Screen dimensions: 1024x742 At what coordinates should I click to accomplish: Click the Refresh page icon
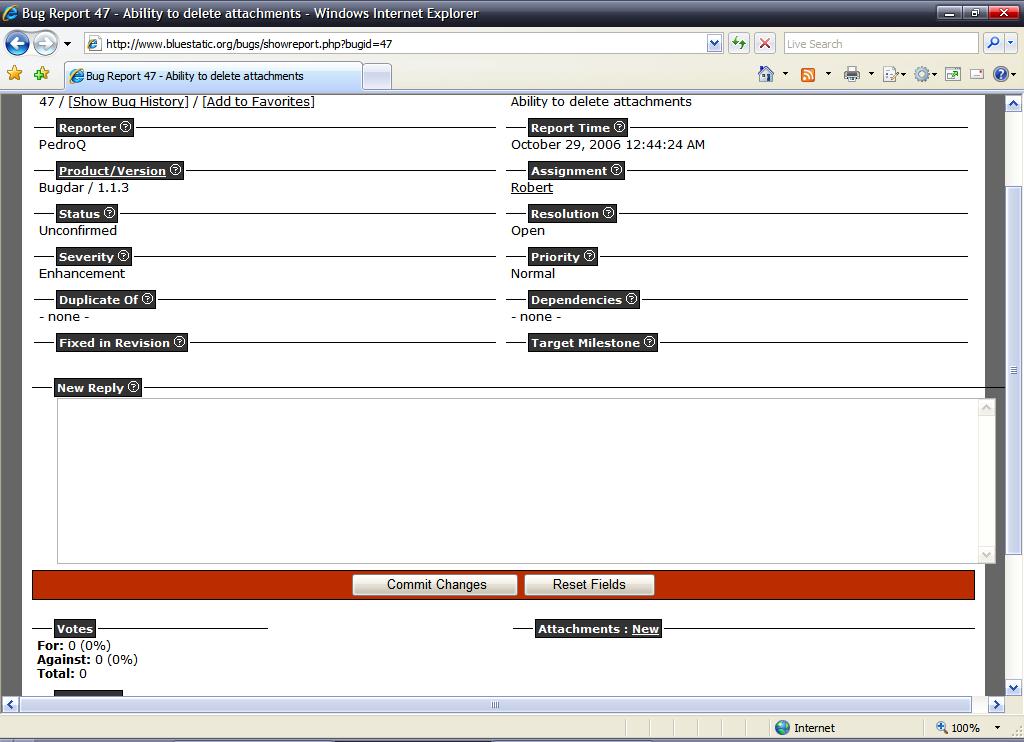(x=739, y=43)
